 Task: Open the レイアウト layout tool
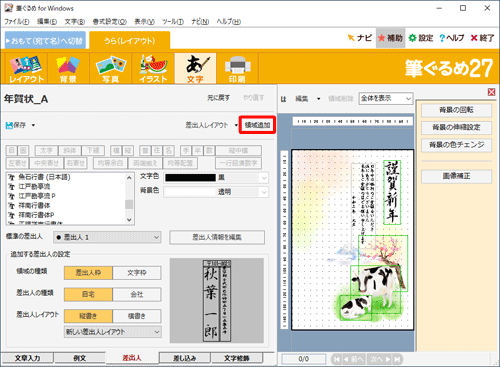coord(26,69)
